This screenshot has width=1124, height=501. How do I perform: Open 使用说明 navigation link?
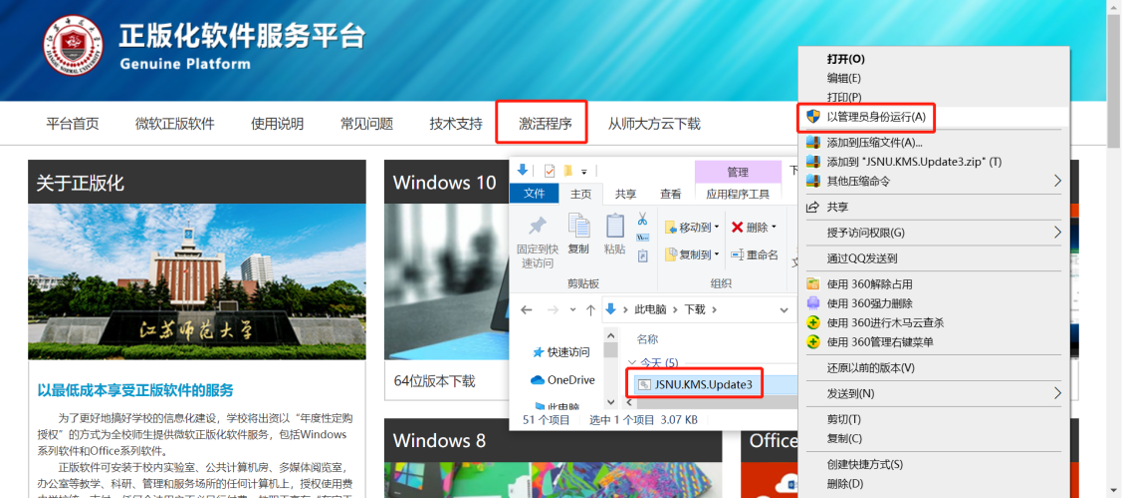277,123
